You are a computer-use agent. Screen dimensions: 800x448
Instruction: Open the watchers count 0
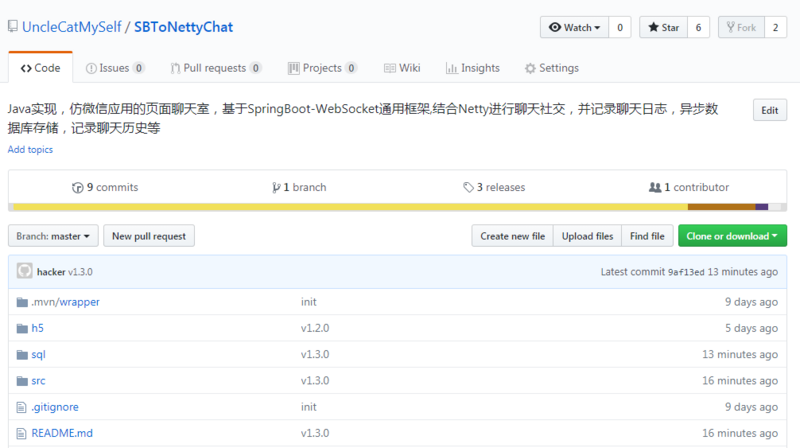click(x=620, y=27)
